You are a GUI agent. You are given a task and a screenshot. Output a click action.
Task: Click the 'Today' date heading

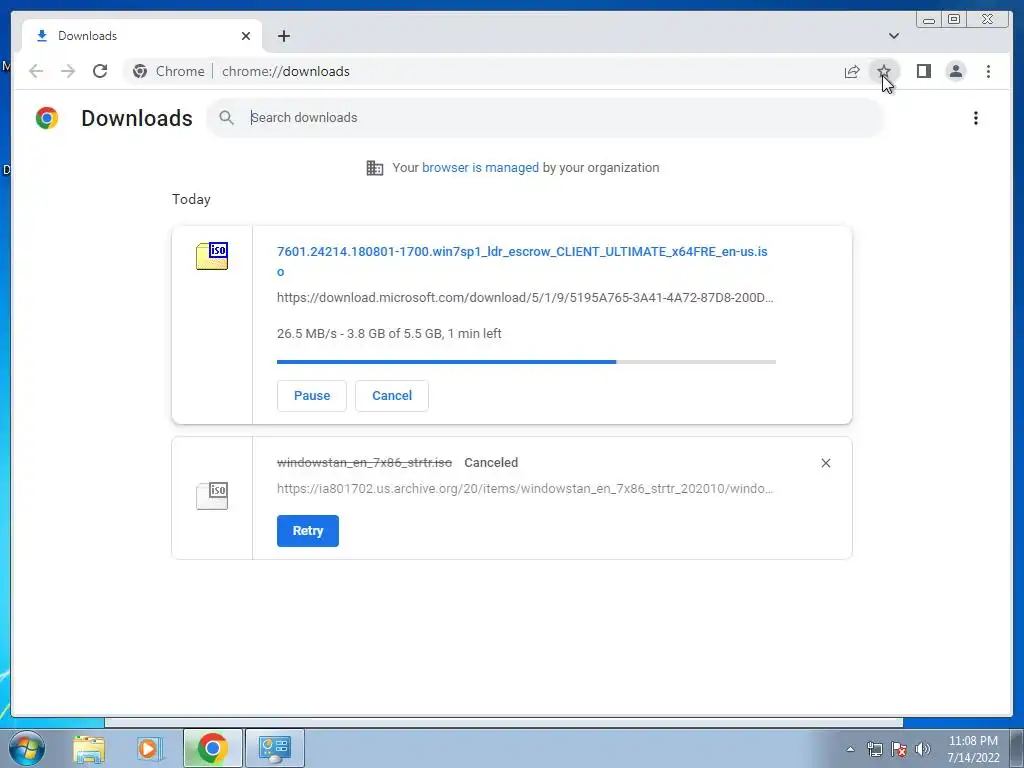pyautogui.click(x=191, y=199)
